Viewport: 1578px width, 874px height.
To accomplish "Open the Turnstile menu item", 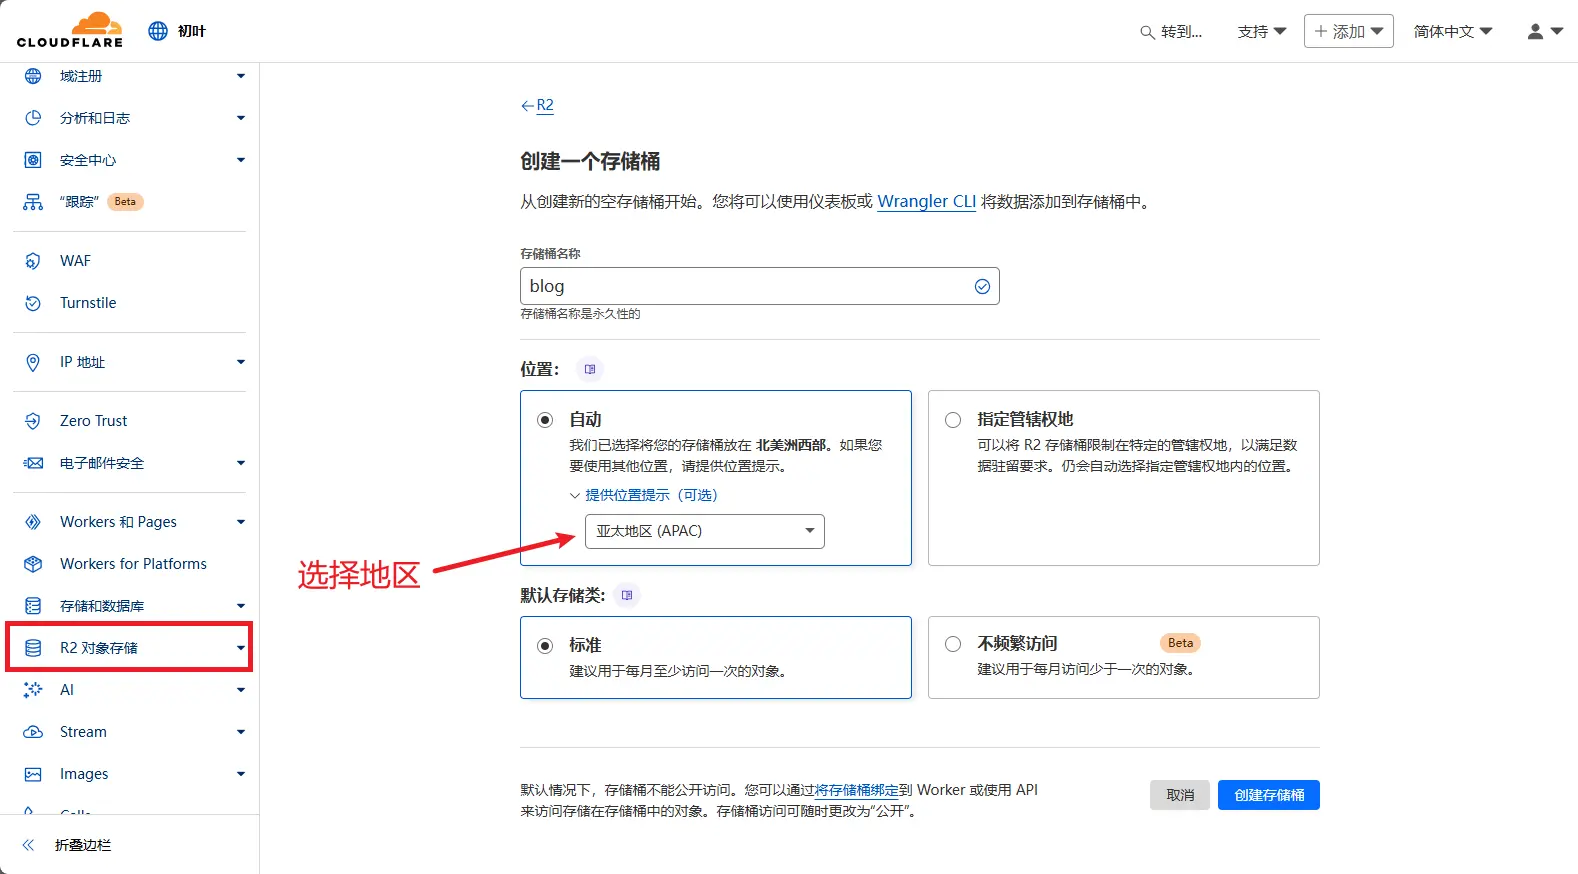I will point(88,303).
